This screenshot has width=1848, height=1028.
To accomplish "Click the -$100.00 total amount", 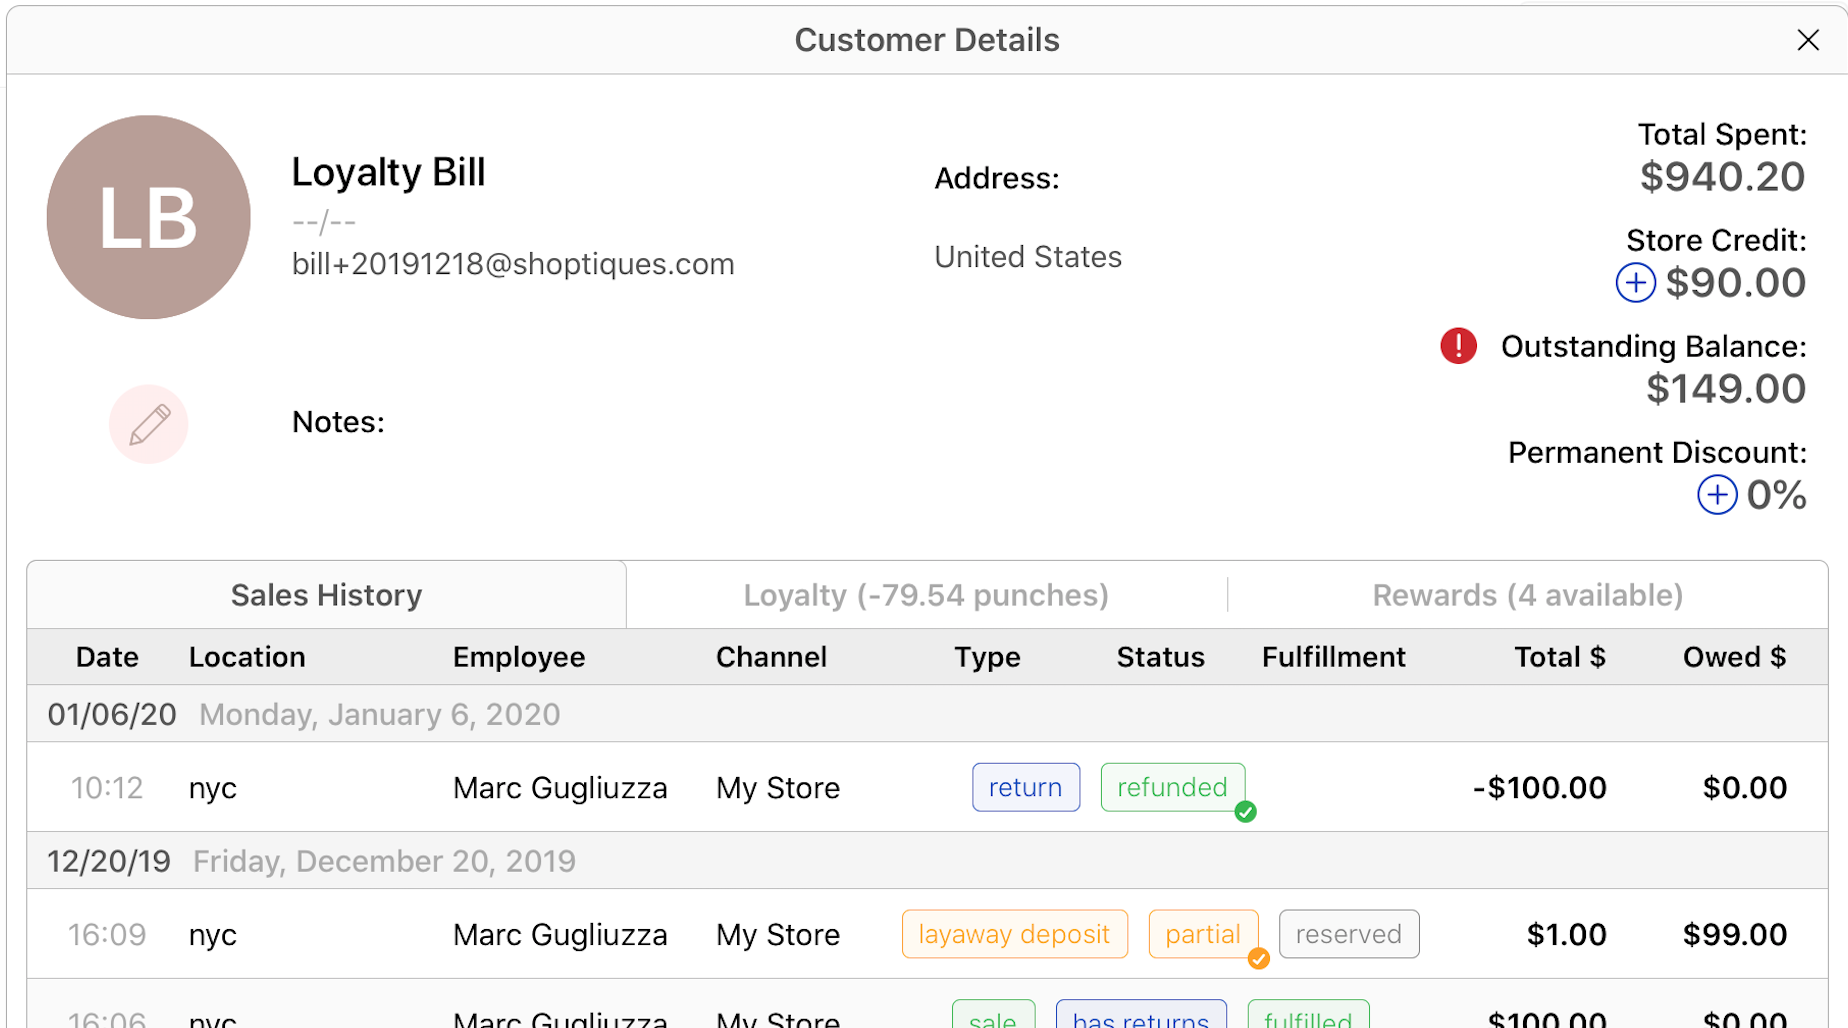I will (x=1540, y=788).
